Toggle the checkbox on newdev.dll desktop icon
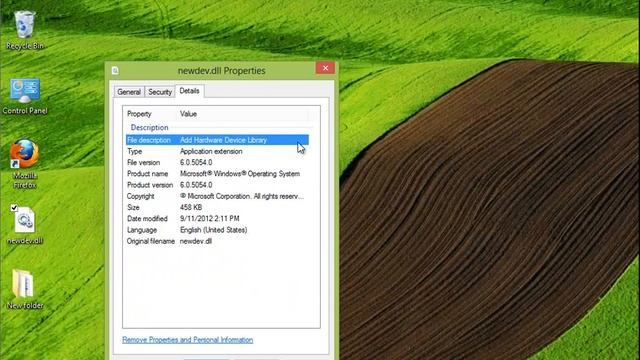This screenshot has width=640, height=360. (14, 208)
